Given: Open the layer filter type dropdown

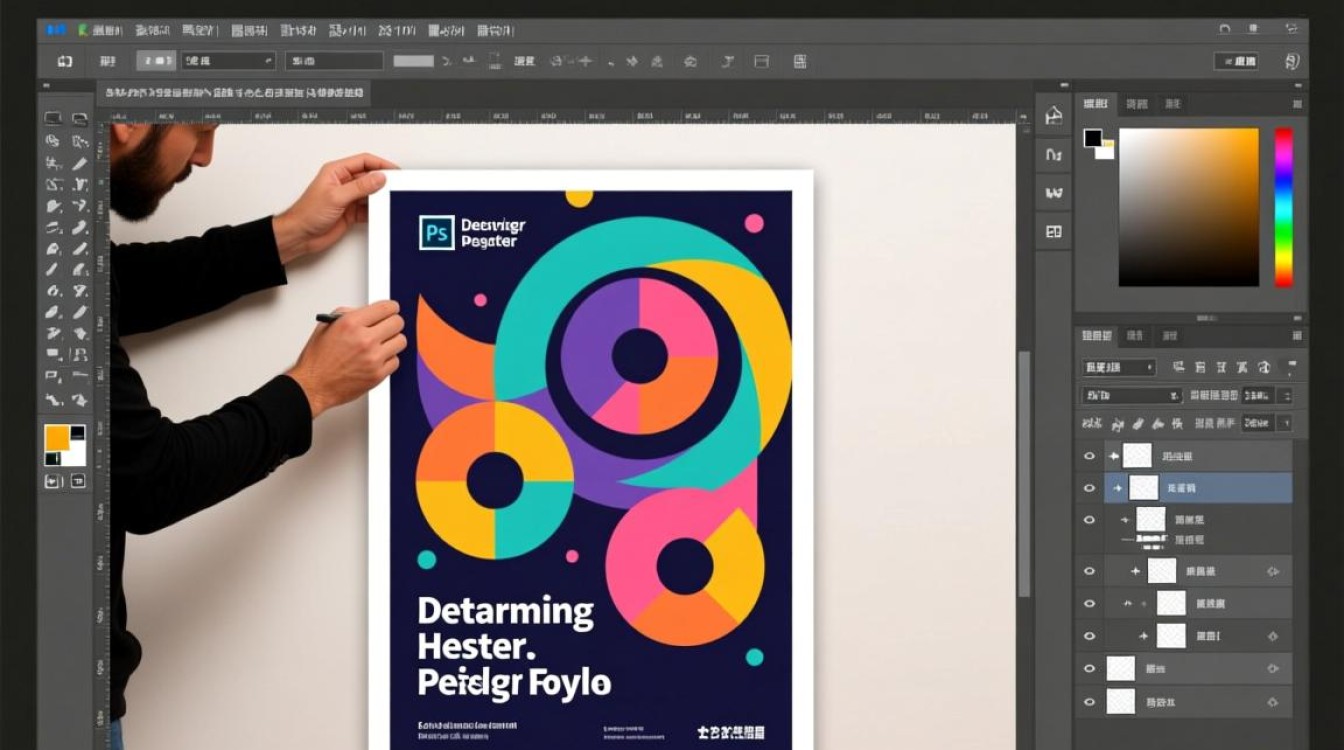Looking at the screenshot, I should 1118,367.
